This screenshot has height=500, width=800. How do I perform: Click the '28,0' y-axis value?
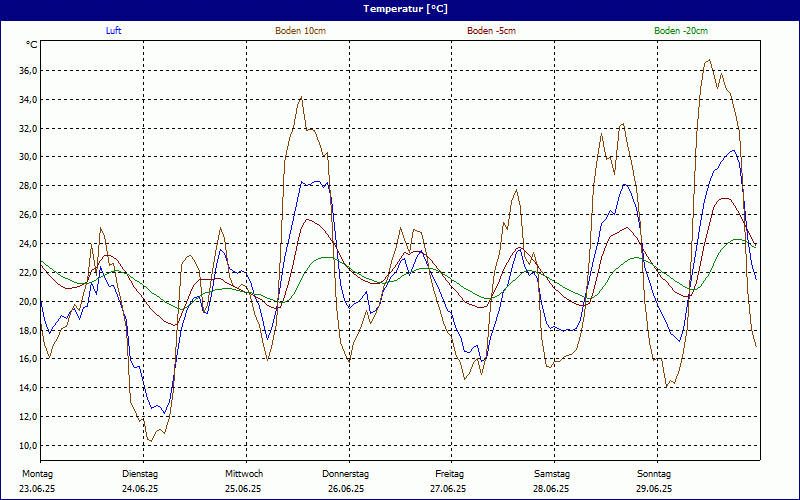[x=29, y=186]
